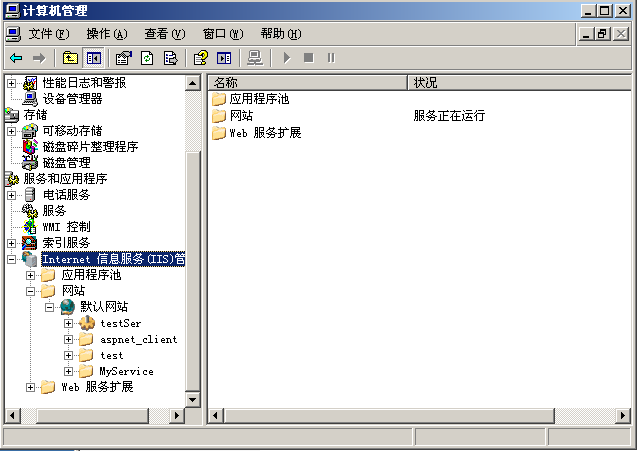
Task: Select 应用程序池 in the right pane list
Action: 259,99
